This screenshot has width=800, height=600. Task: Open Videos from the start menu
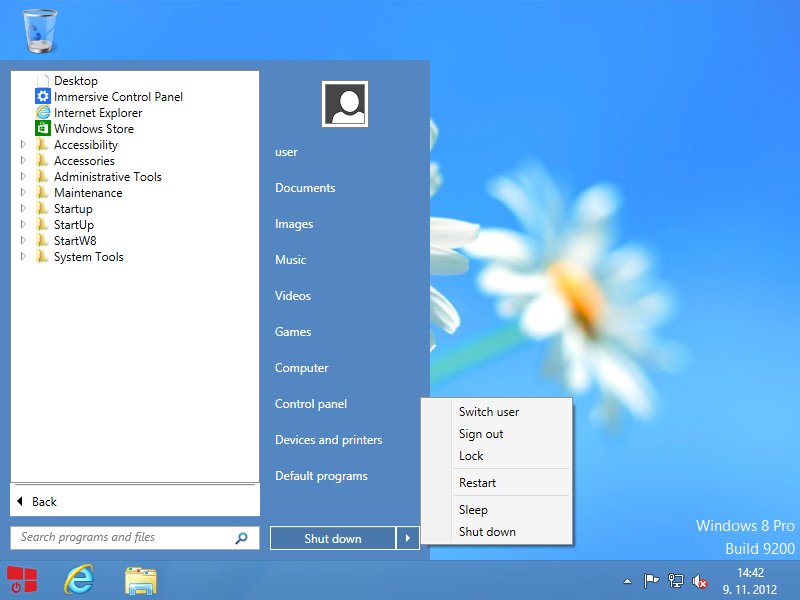[x=292, y=296]
